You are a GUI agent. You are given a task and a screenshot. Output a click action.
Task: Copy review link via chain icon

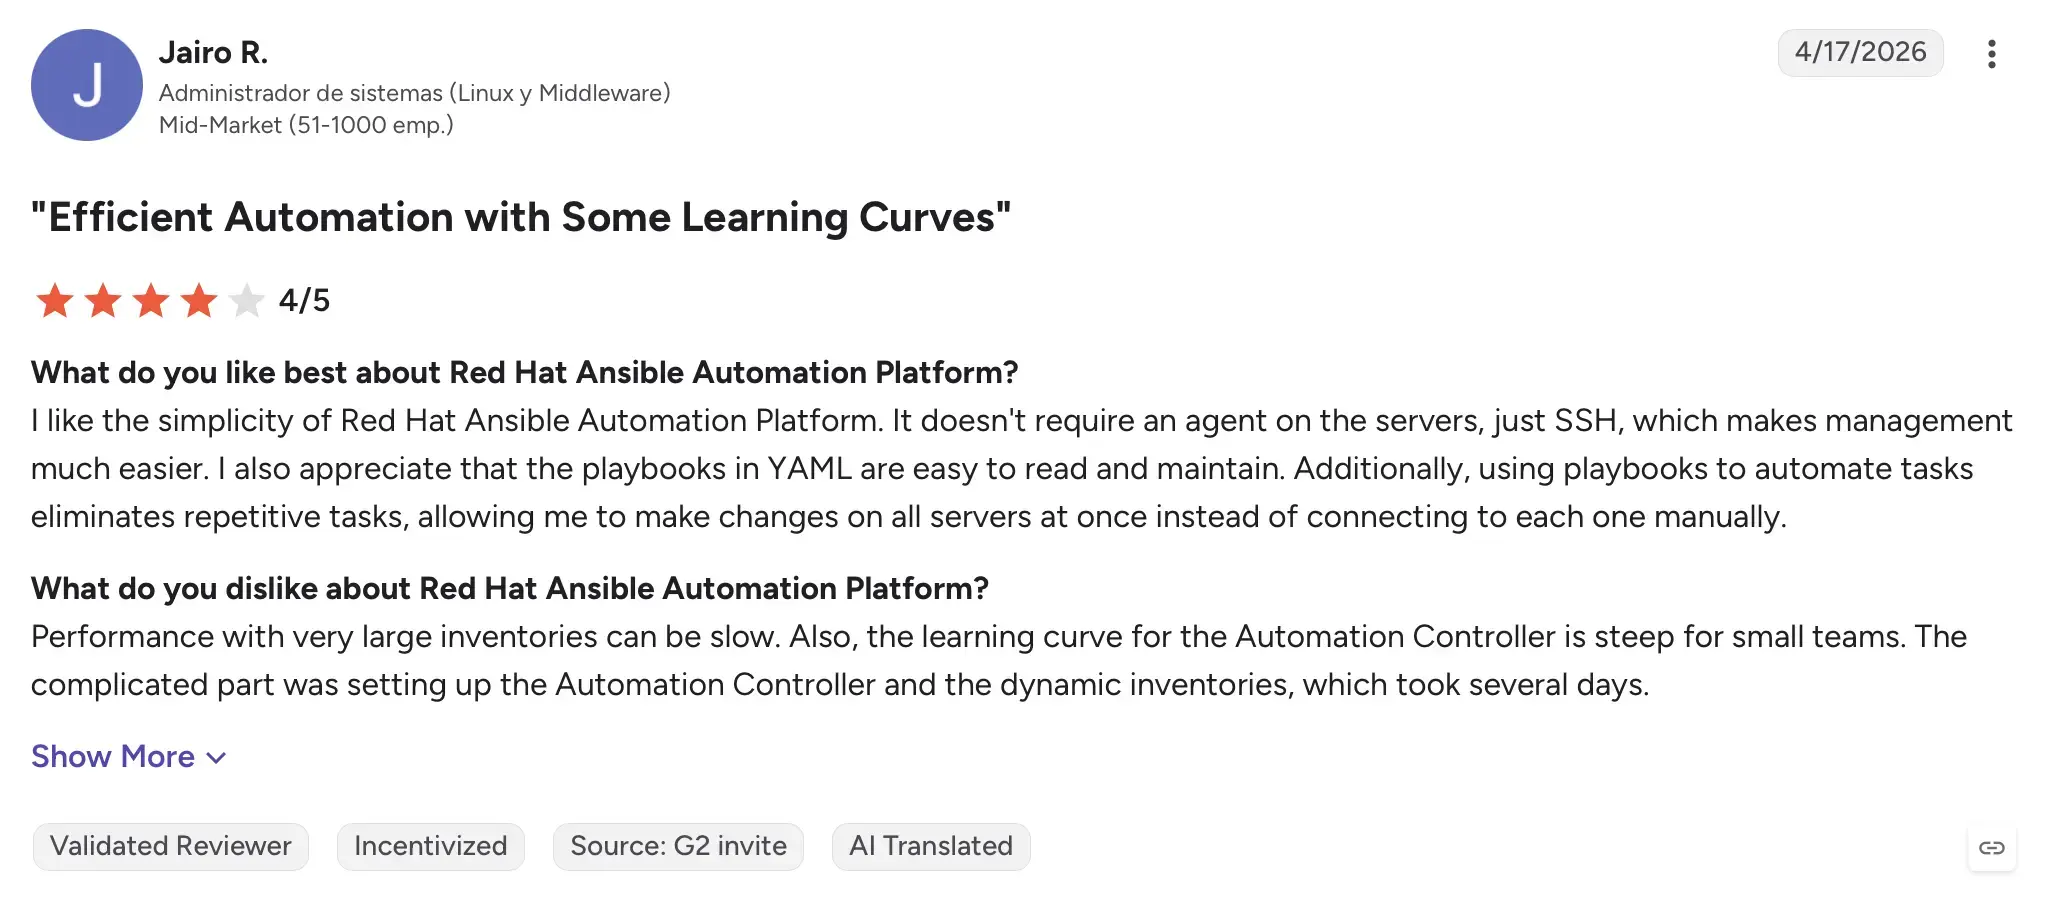pyautogui.click(x=1991, y=848)
